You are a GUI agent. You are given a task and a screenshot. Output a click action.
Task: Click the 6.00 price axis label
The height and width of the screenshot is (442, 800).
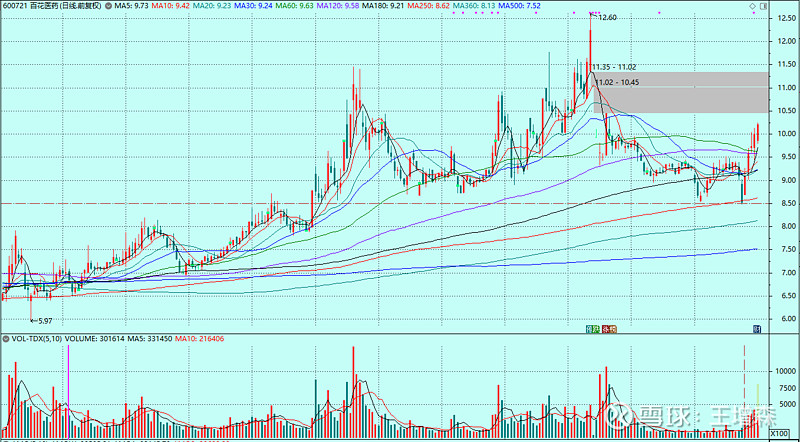(x=788, y=320)
